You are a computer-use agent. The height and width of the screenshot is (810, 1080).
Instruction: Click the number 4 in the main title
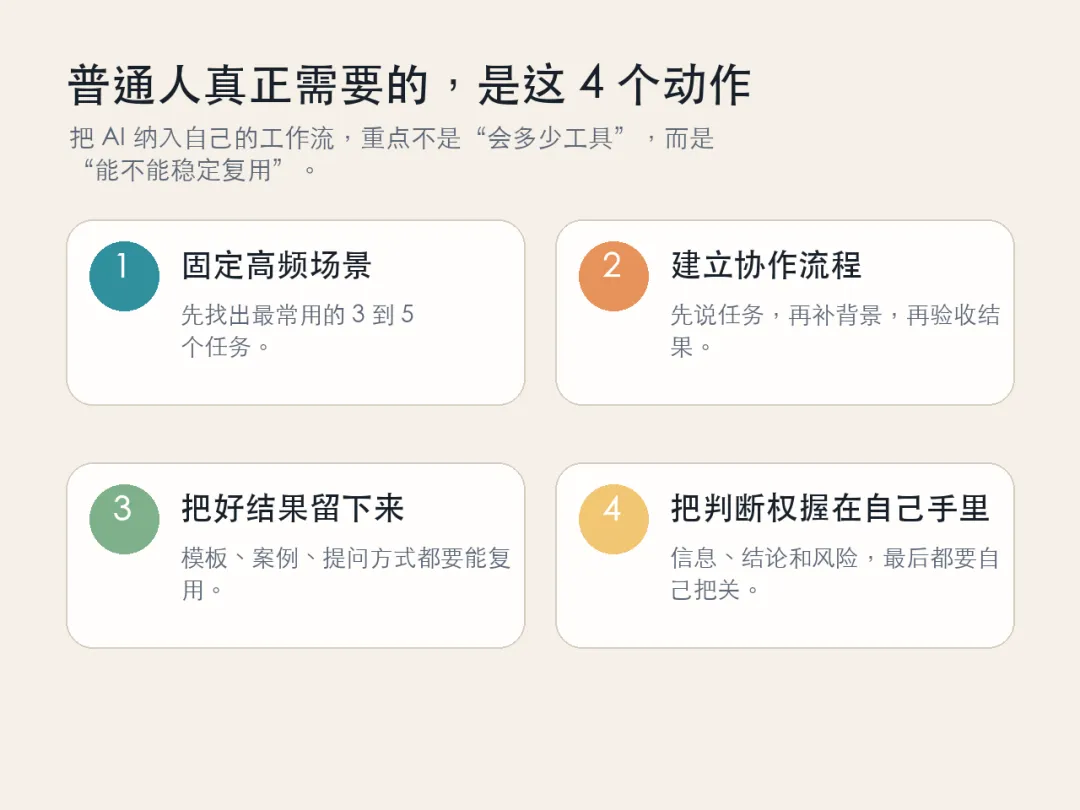(x=592, y=86)
